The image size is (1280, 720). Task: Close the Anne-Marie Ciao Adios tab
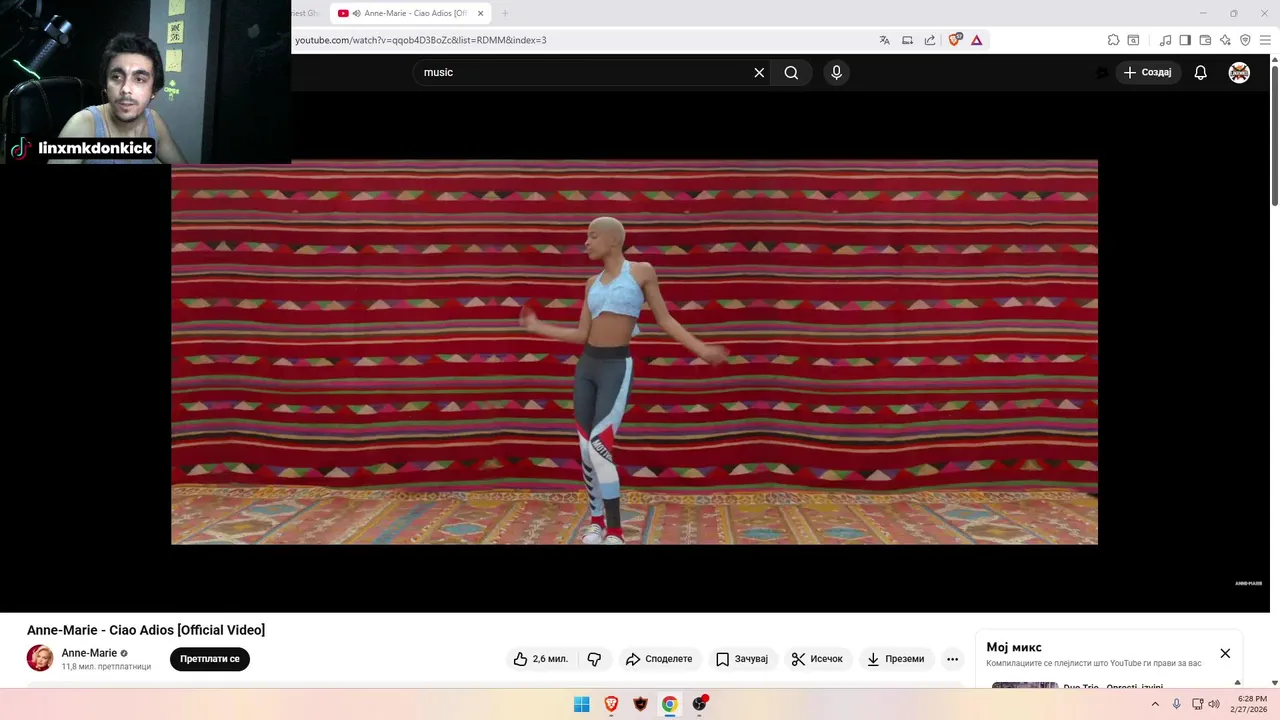(480, 13)
